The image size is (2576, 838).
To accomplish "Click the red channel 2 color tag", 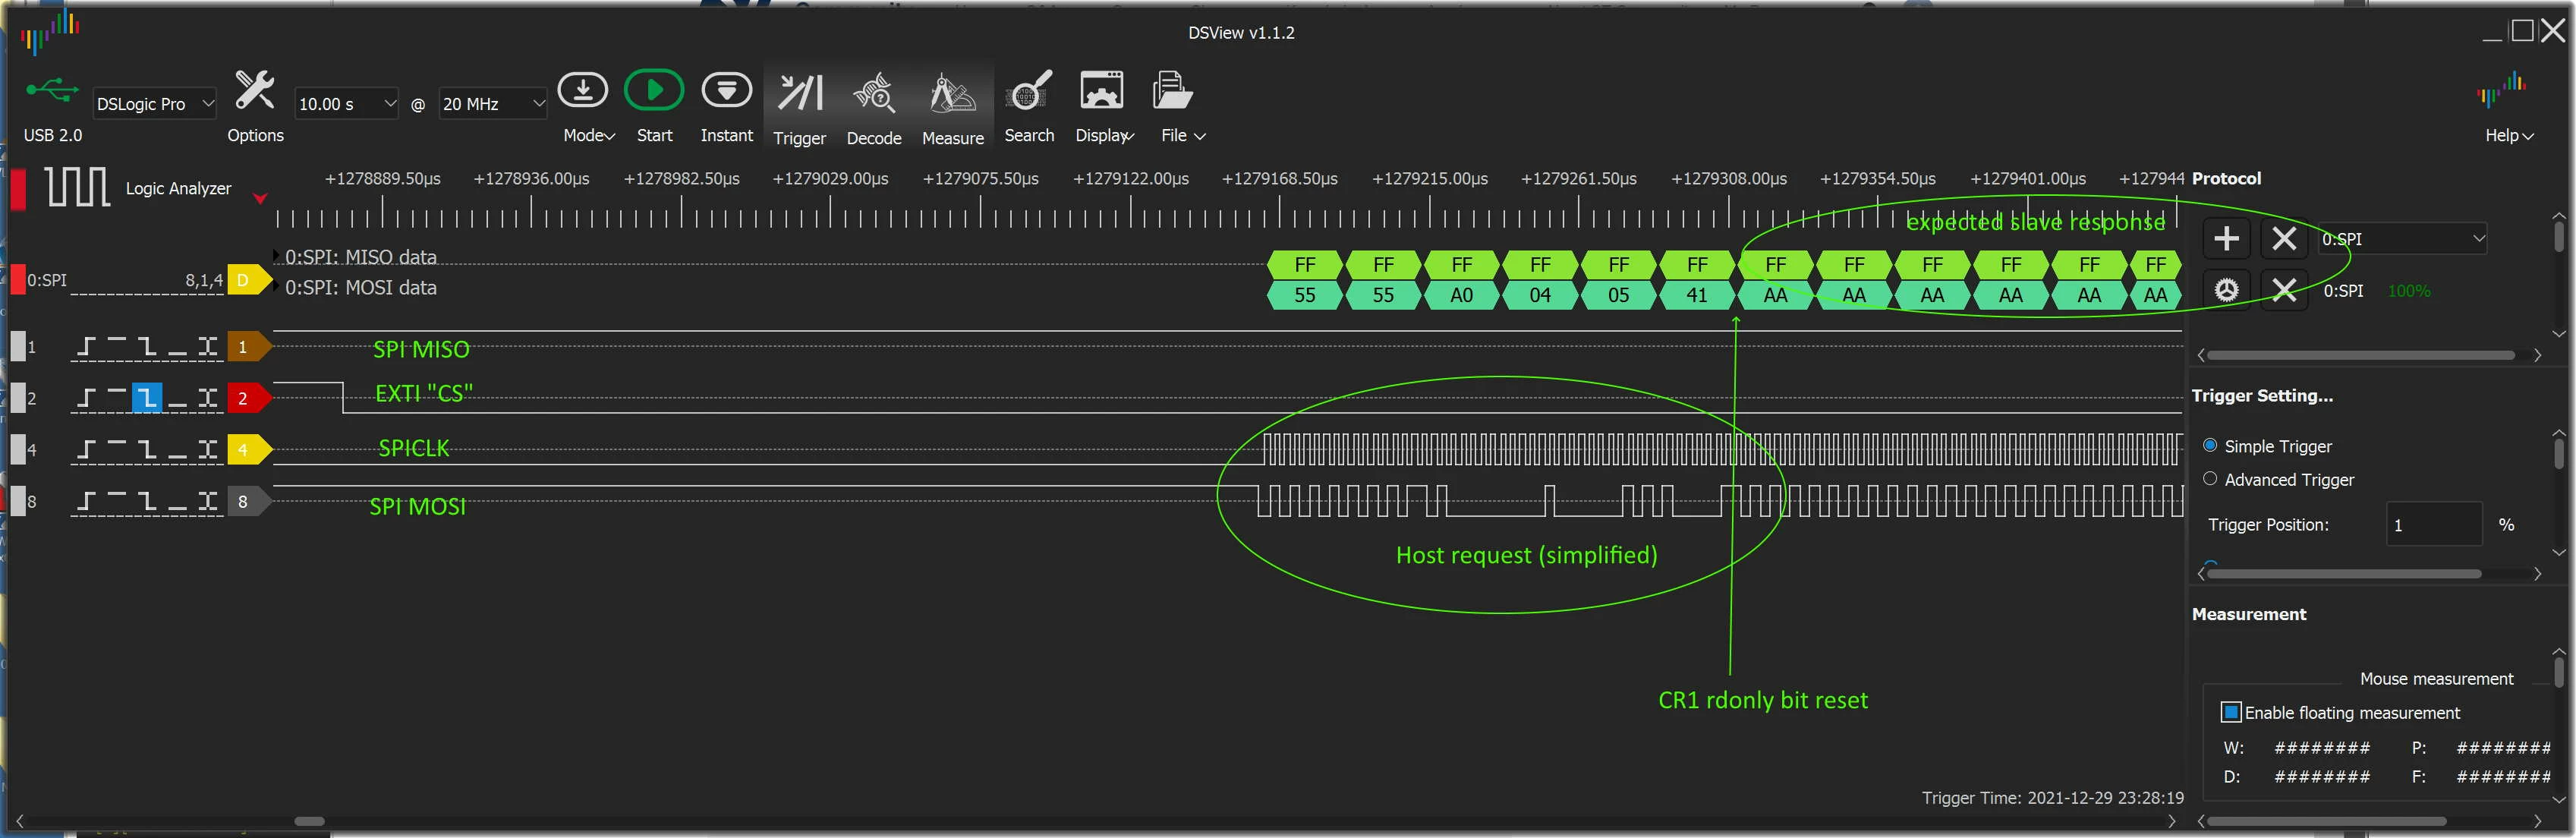I will tap(248, 398).
